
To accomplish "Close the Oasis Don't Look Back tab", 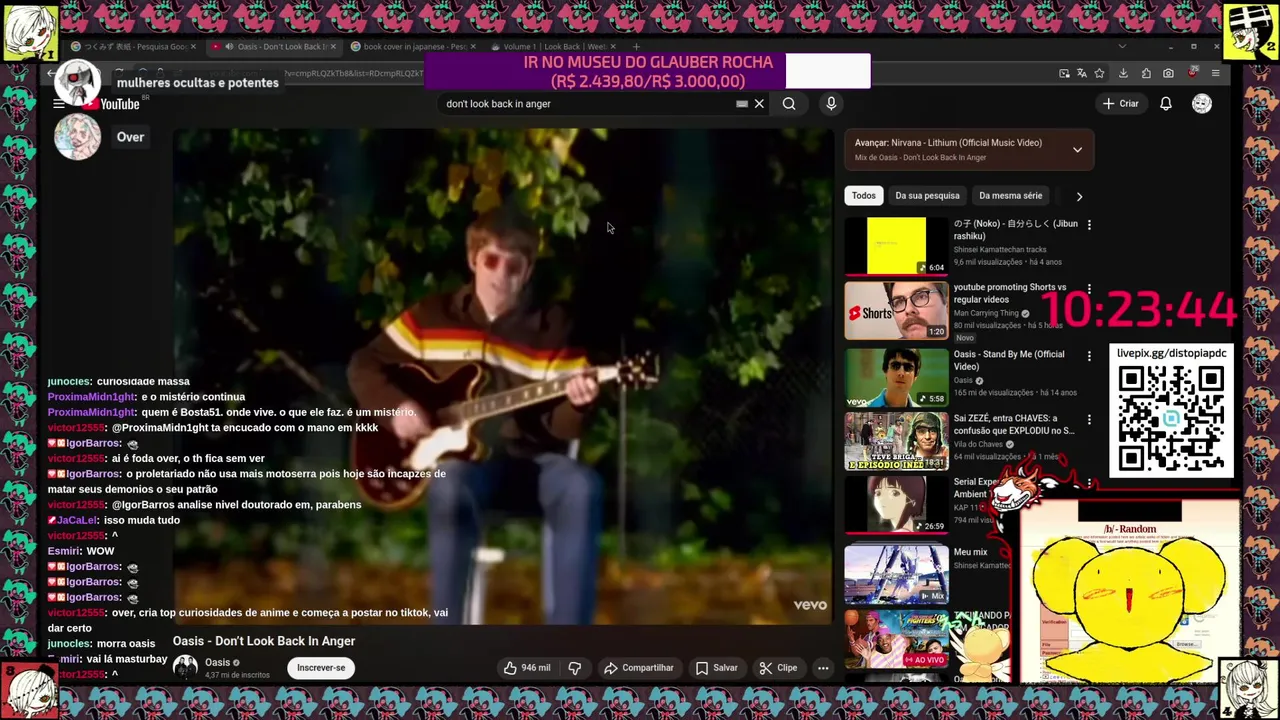I will pos(331,46).
